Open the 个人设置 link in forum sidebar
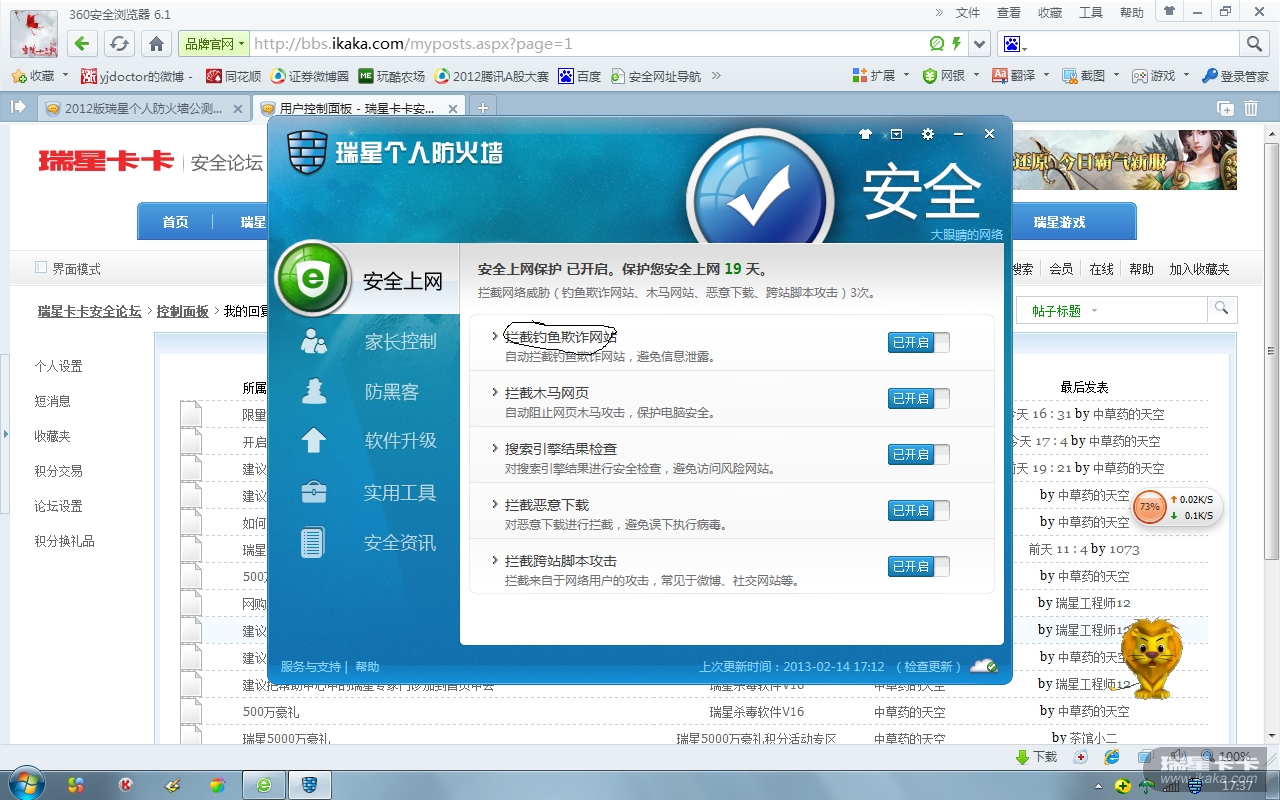Image resolution: width=1280 pixels, height=800 pixels. (x=58, y=366)
